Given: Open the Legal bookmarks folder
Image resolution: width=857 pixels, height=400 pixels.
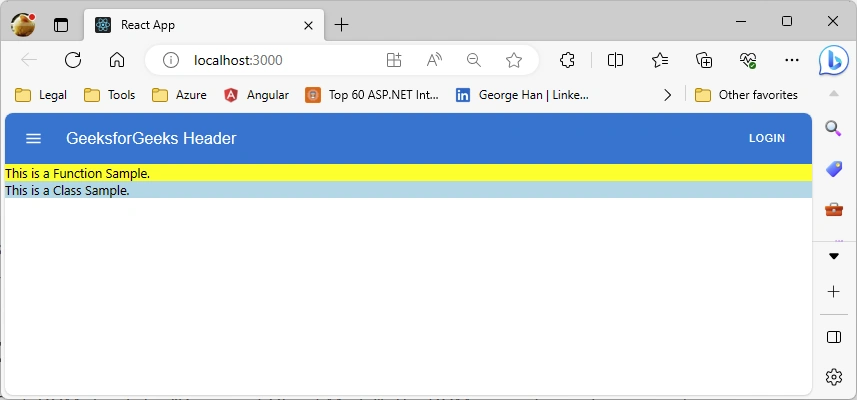Looking at the screenshot, I should [41, 95].
